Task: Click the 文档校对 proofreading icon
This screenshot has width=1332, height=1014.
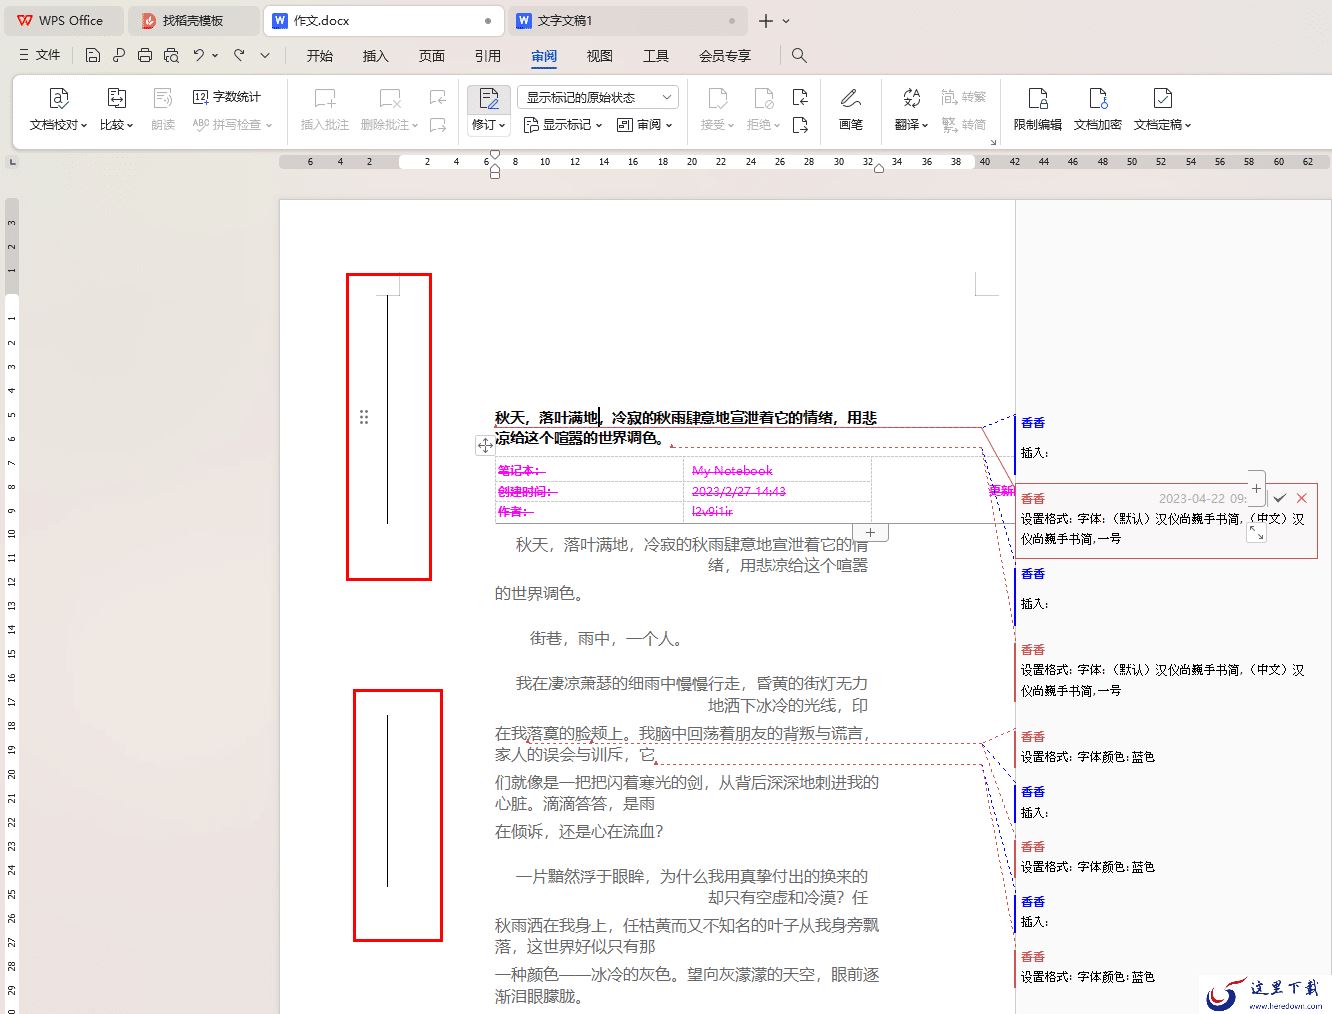Action: [59, 98]
